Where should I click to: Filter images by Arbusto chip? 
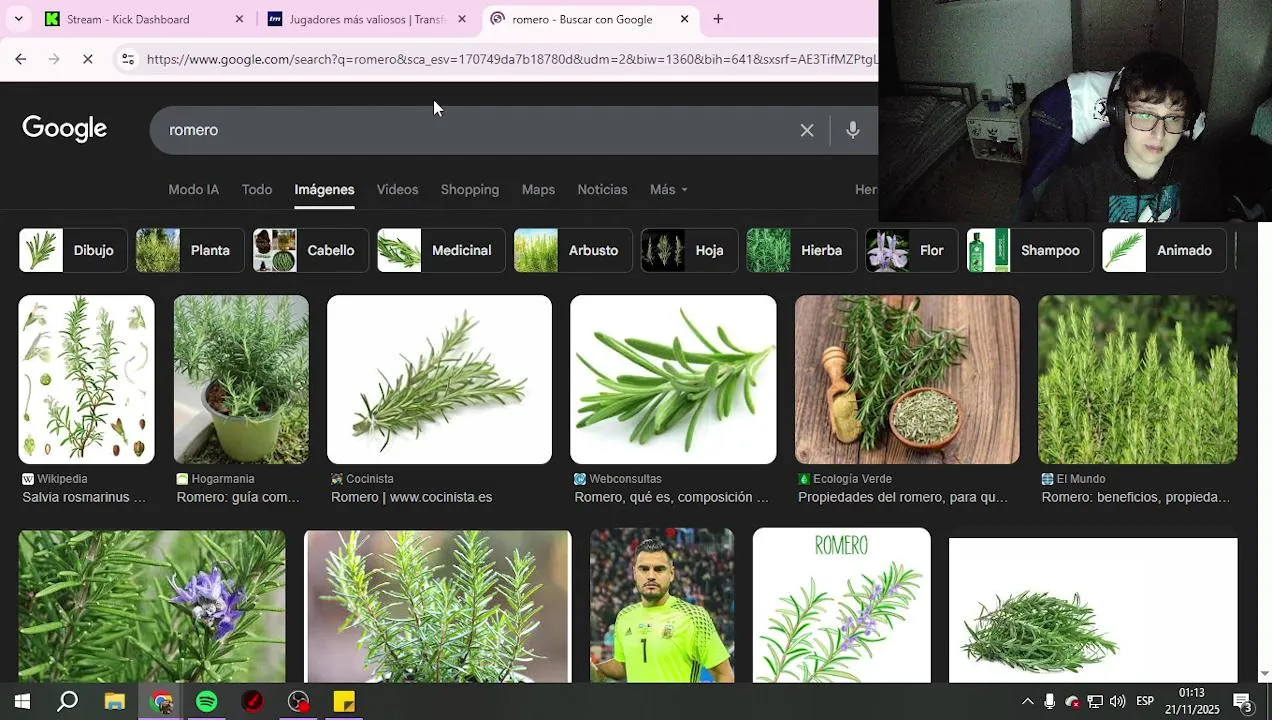573,250
